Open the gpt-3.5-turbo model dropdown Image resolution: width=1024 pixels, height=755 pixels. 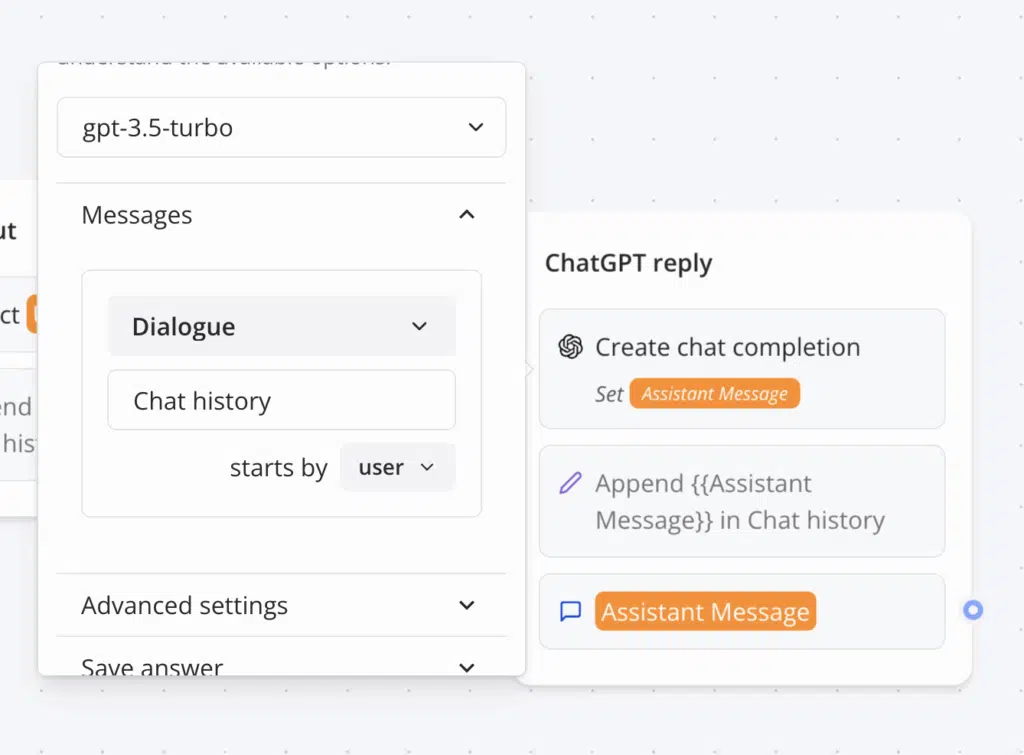click(x=281, y=127)
